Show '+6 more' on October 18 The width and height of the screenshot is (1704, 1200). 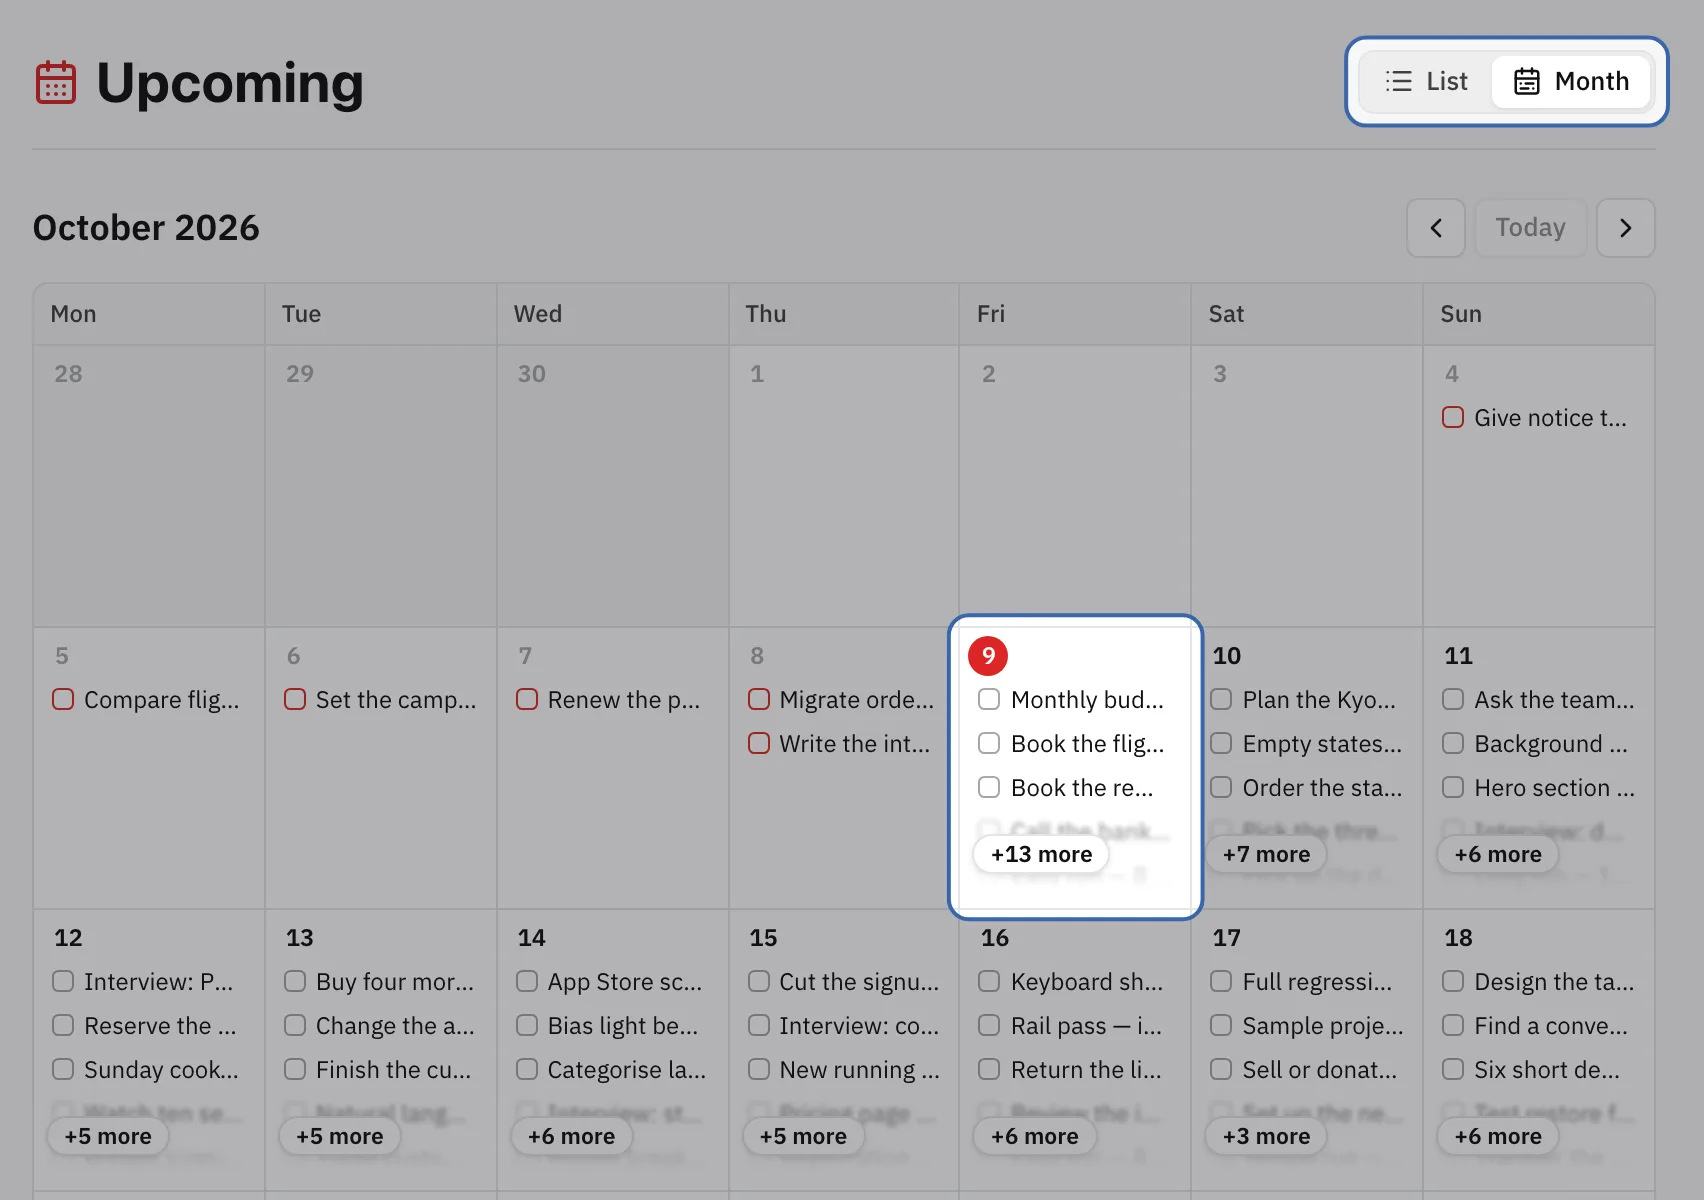1498,1136
